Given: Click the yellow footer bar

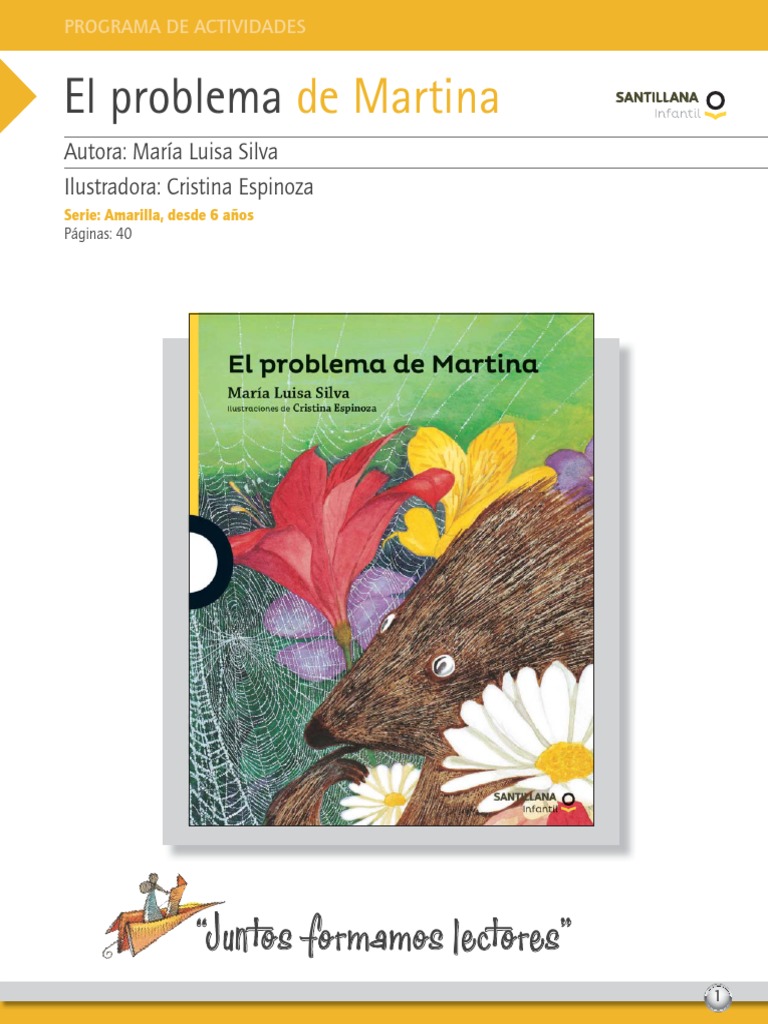Looking at the screenshot, I should click(x=384, y=1014).
